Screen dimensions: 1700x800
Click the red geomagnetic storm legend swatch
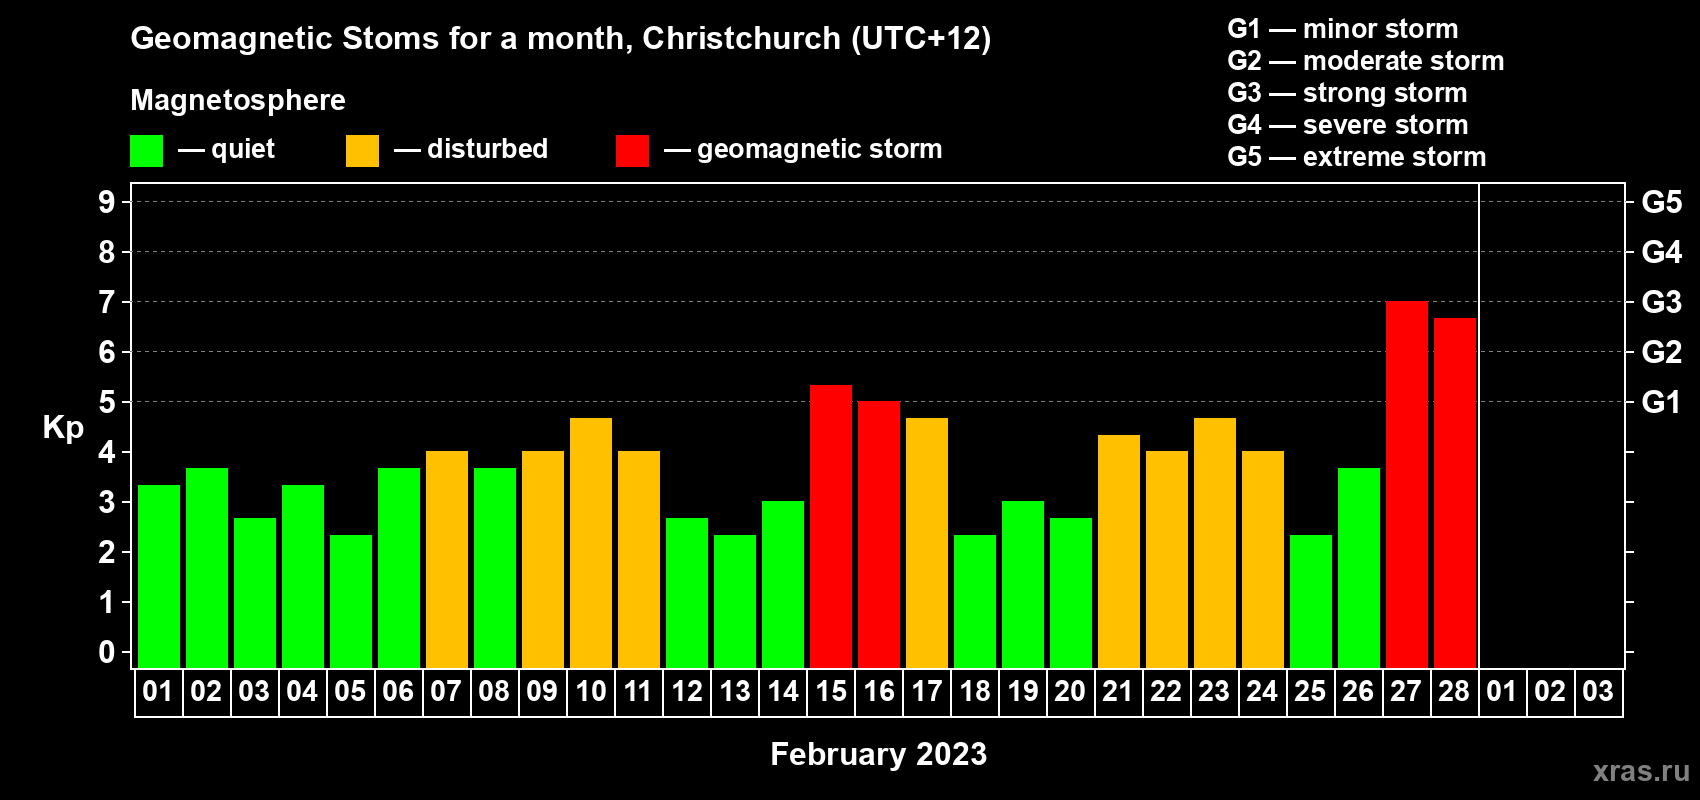tap(632, 151)
